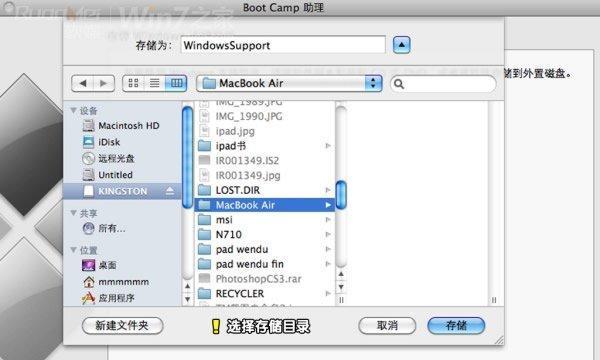Click the PhotoshopCS3.rar file icon

pos(205,278)
